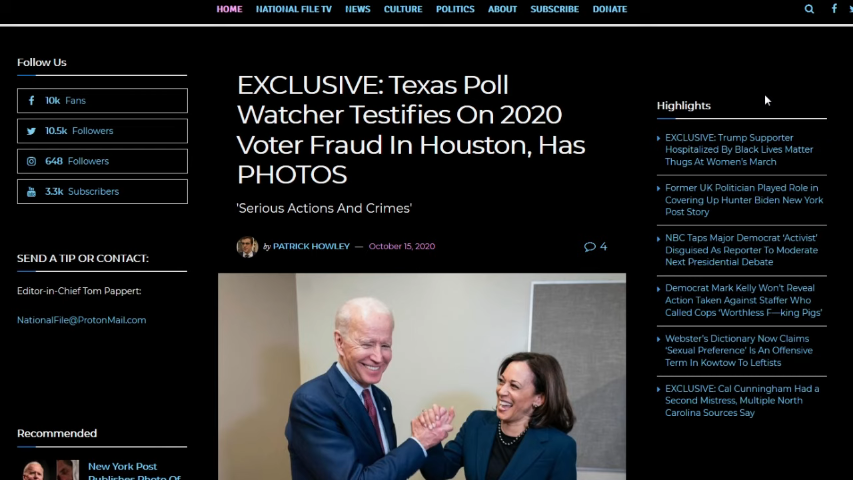Click the DONATE menu link
Screen dimensions: 853x480
[x=610, y=9]
